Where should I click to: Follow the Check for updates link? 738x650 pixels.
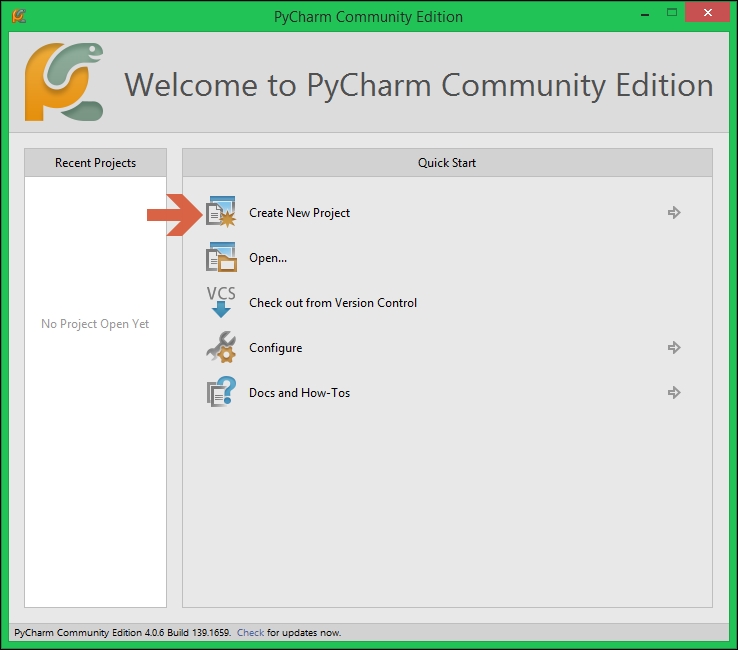(250, 633)
